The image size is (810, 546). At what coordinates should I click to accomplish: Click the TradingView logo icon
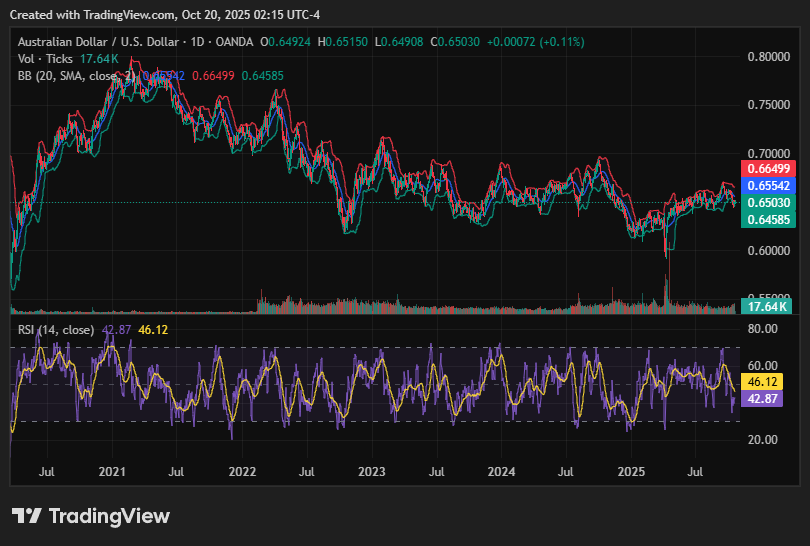[x=26, y=516]
